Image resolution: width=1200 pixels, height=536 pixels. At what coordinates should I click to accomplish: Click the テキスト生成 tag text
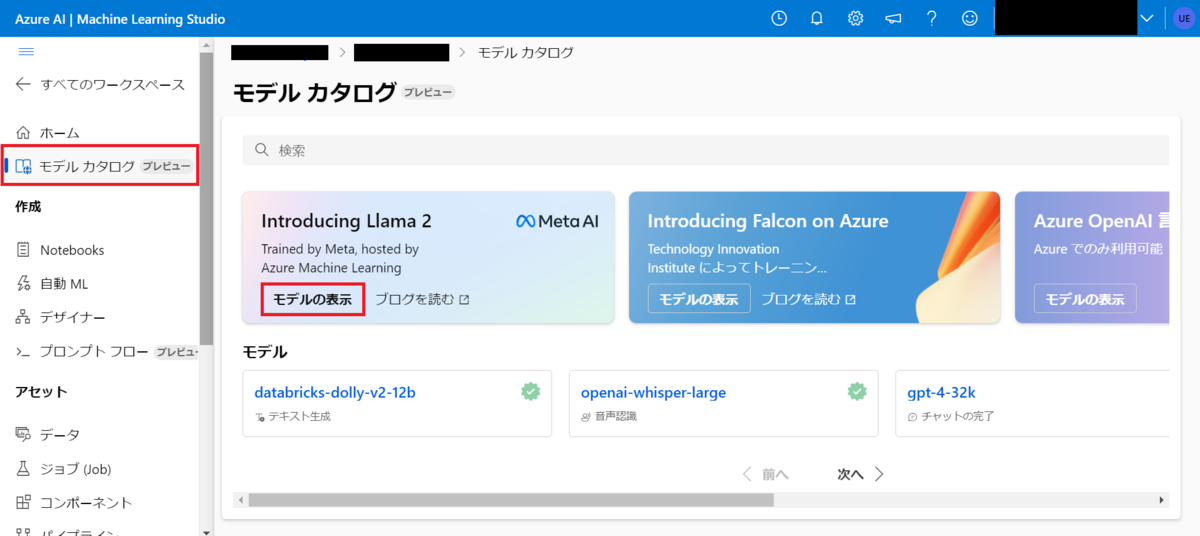pyautogui.click(x=299, y=416)
